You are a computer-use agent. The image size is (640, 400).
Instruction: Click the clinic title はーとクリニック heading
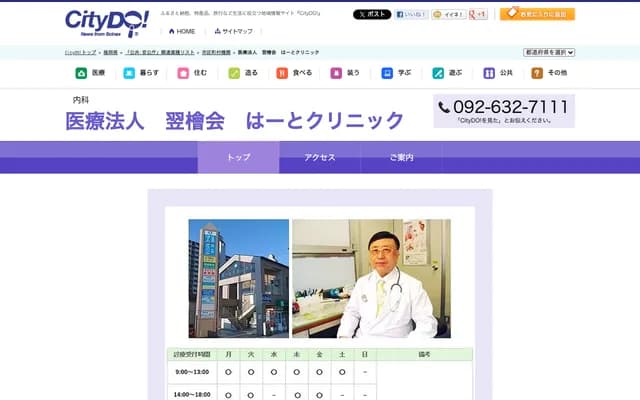tap(234, 120)
